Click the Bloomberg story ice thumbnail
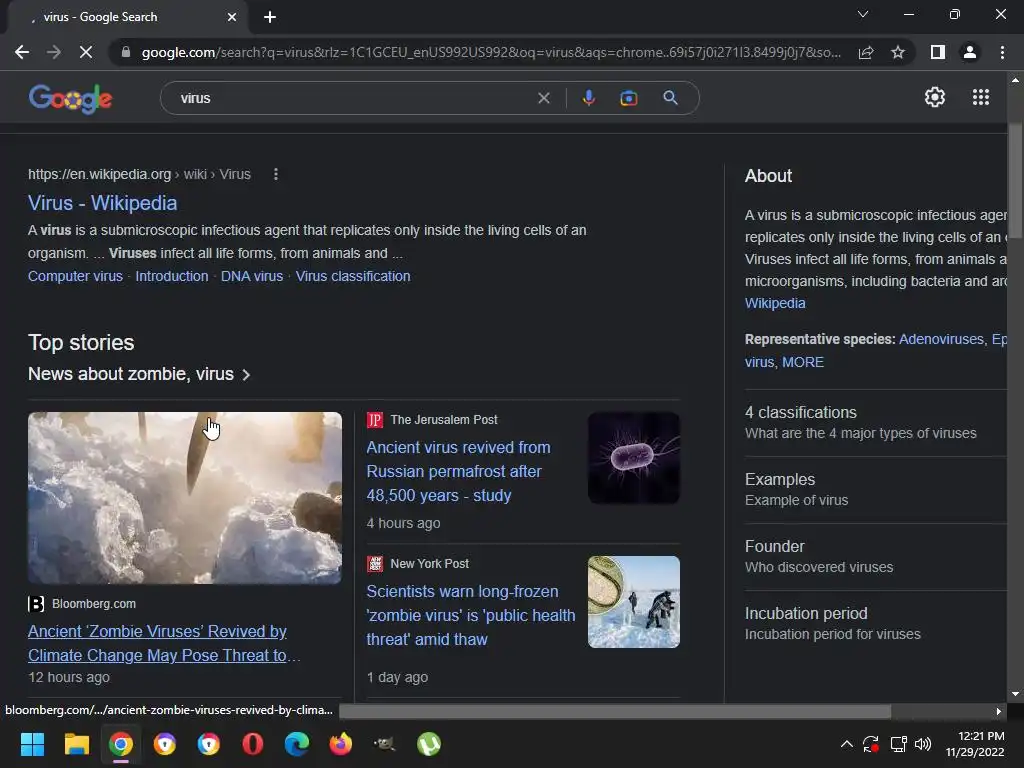The width and height of the screenshot is (1024, 768). [x=185, y=498]
